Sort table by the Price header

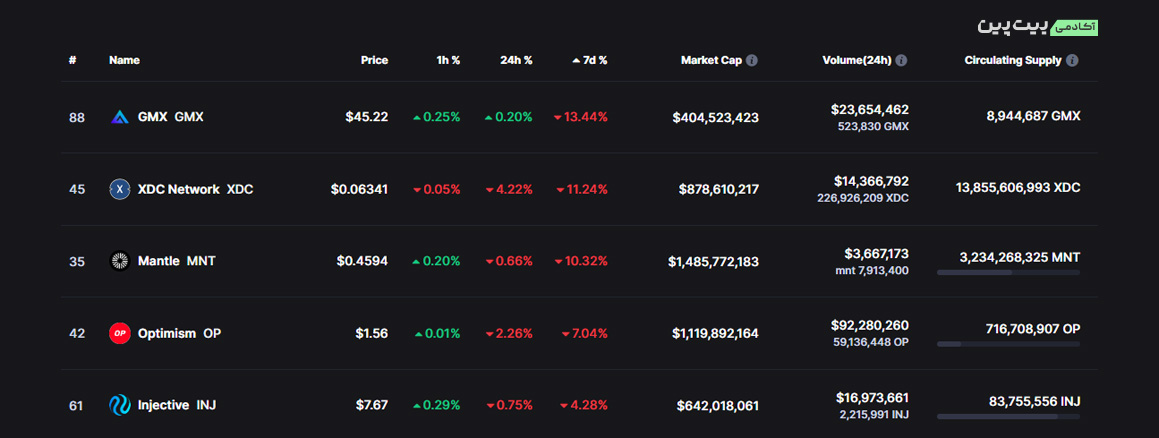[374, 60]
